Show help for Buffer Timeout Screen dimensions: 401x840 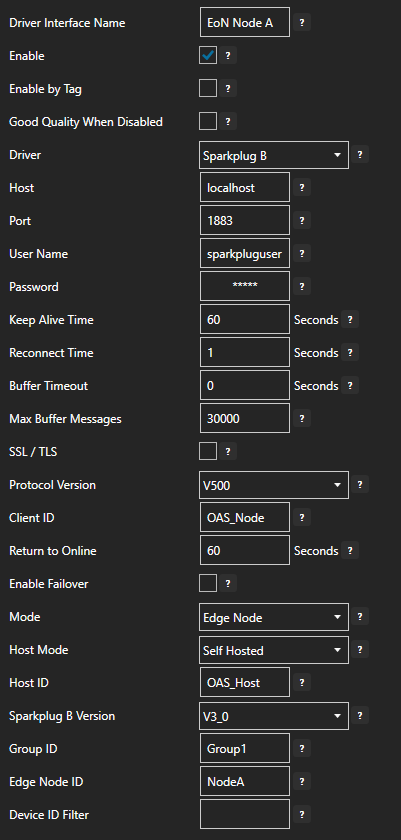click(350, 386)
